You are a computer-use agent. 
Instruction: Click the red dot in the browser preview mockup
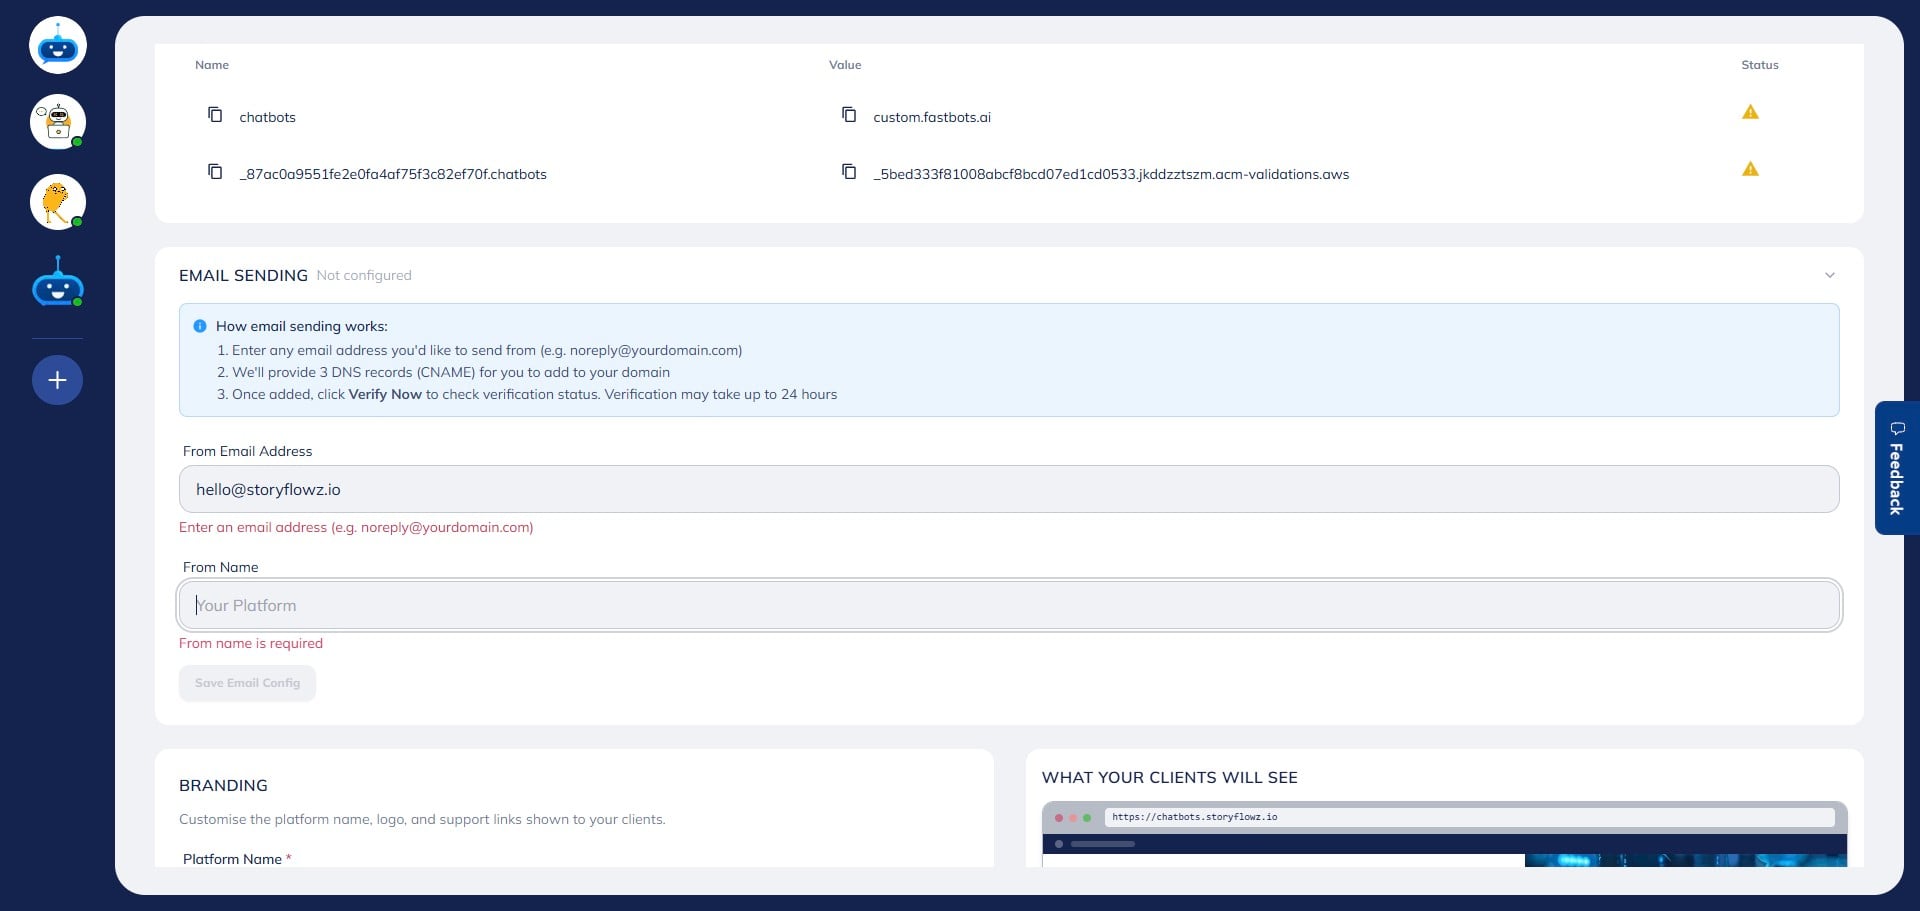click(x=1059, y=817)
